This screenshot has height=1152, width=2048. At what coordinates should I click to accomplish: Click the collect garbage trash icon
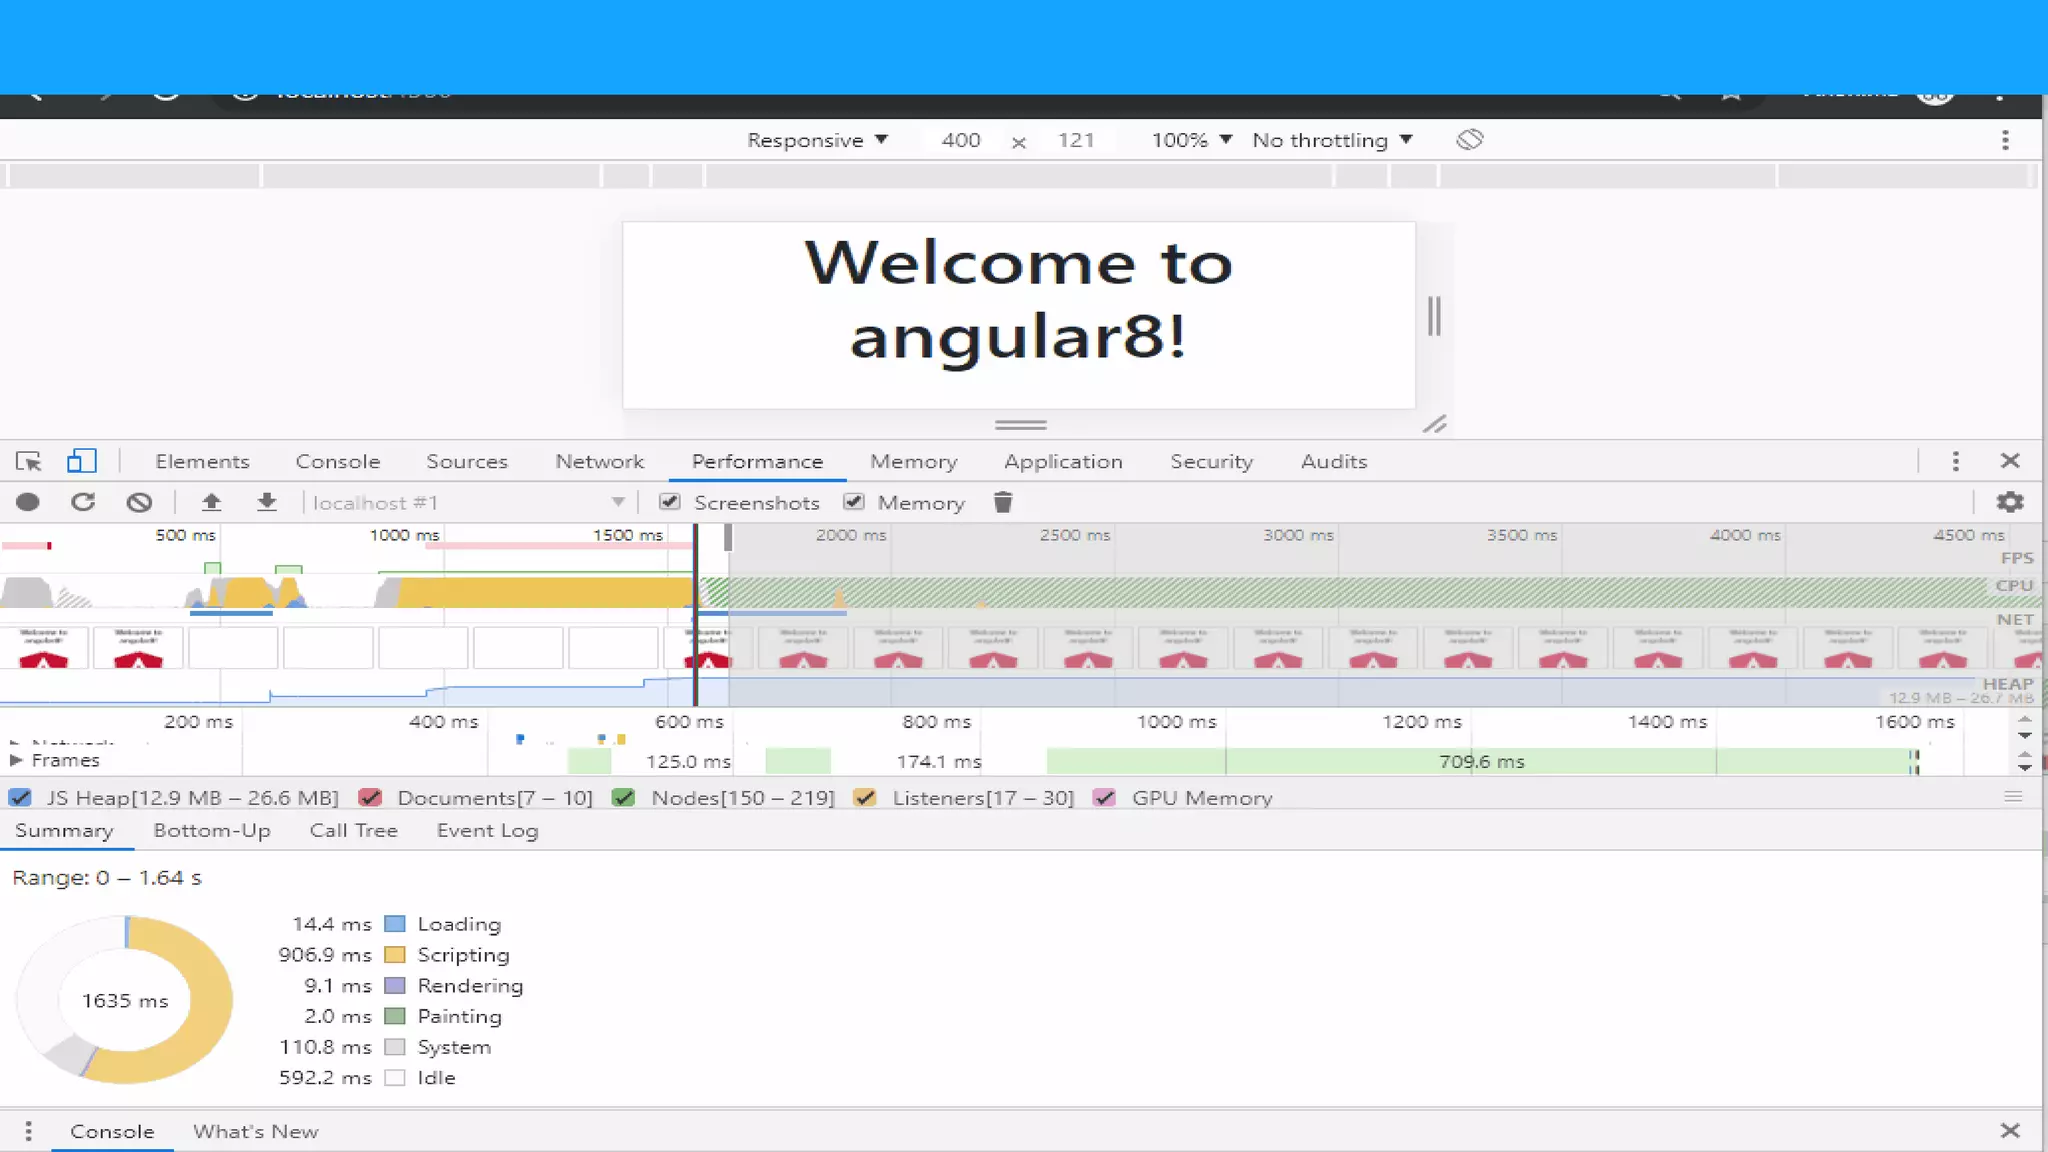[1003, 502]
